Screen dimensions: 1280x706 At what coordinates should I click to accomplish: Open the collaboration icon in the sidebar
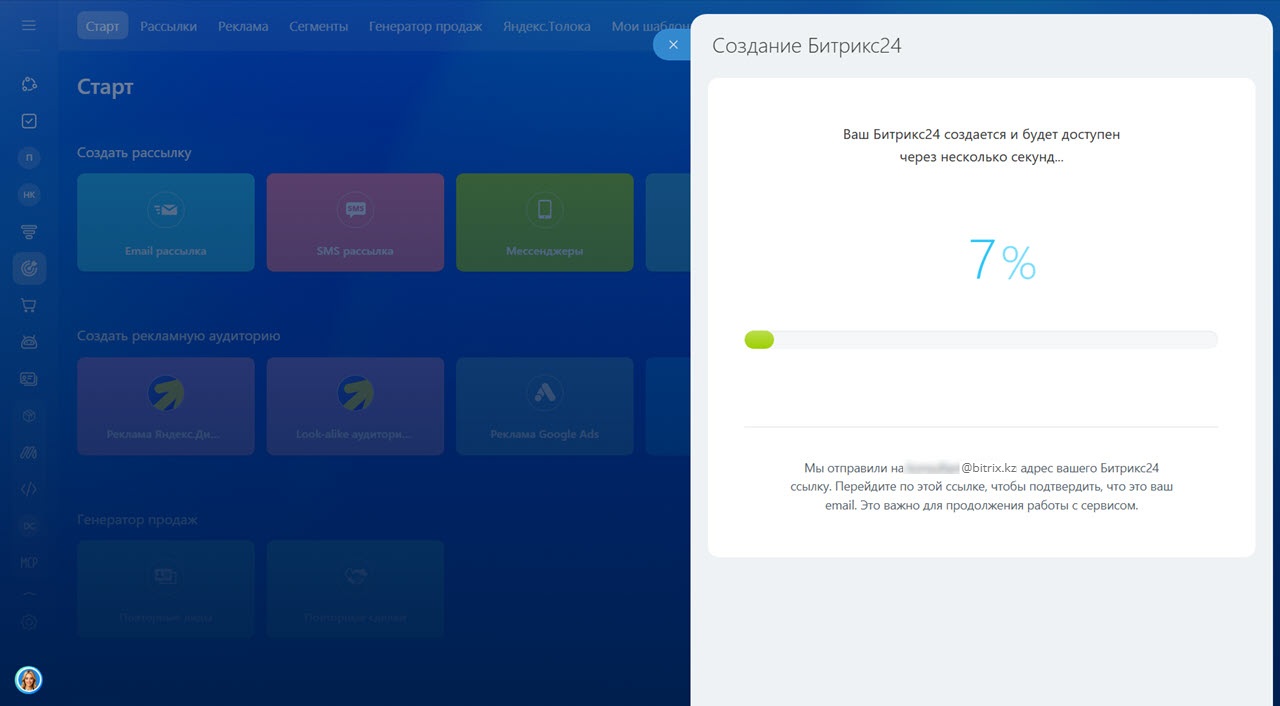(29, 84)
